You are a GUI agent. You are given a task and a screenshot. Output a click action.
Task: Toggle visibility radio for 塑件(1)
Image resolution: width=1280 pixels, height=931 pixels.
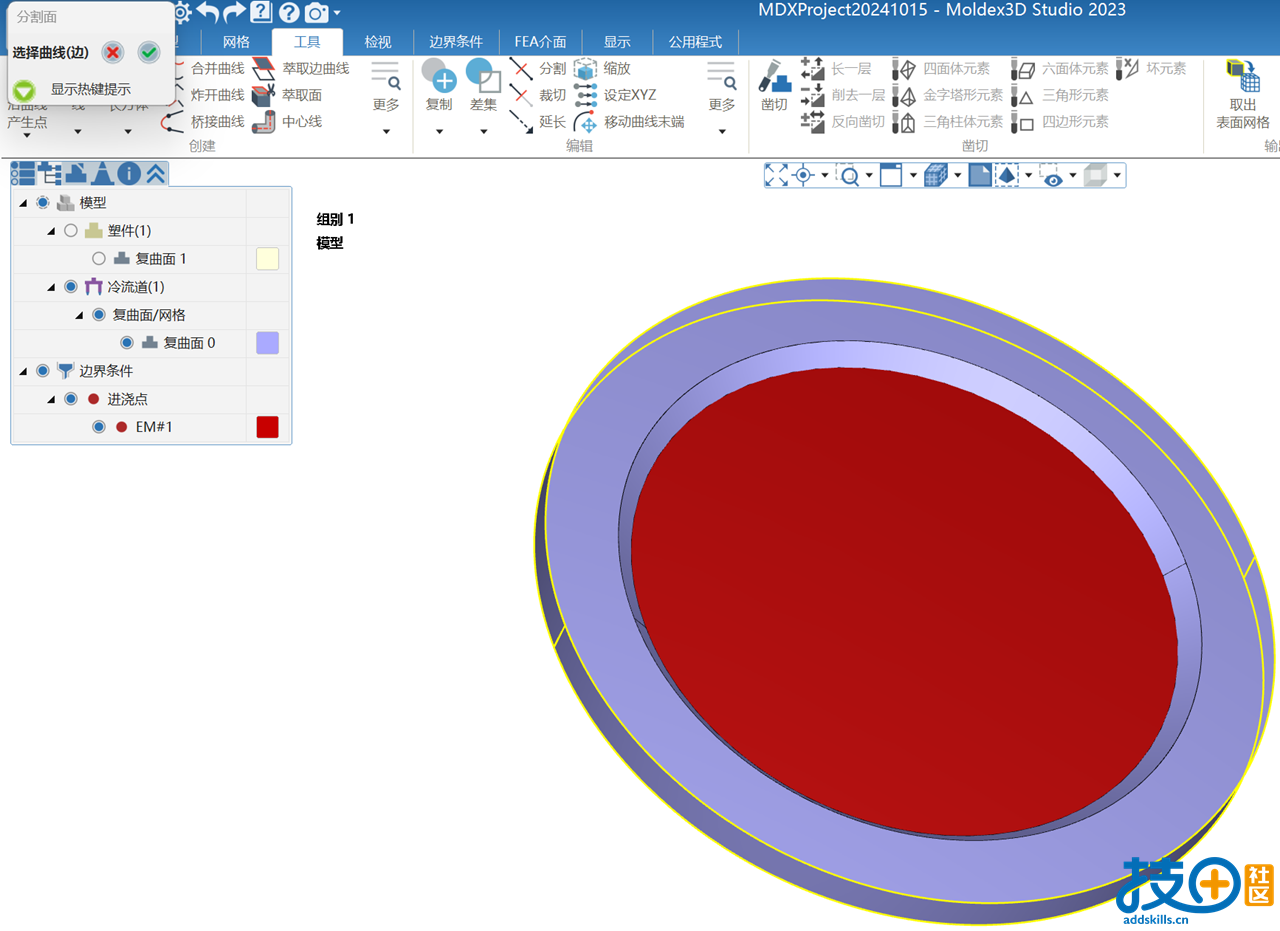[70, 231]
